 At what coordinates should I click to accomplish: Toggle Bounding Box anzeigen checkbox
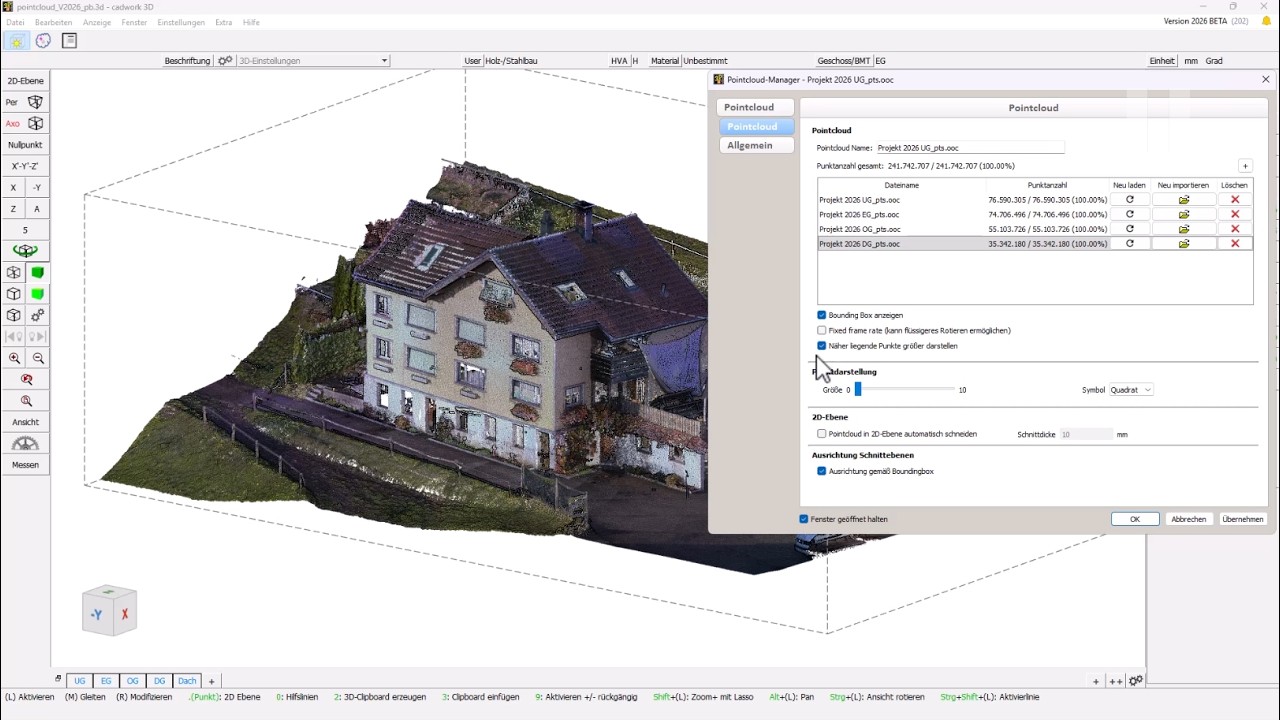tap(822, 315)
